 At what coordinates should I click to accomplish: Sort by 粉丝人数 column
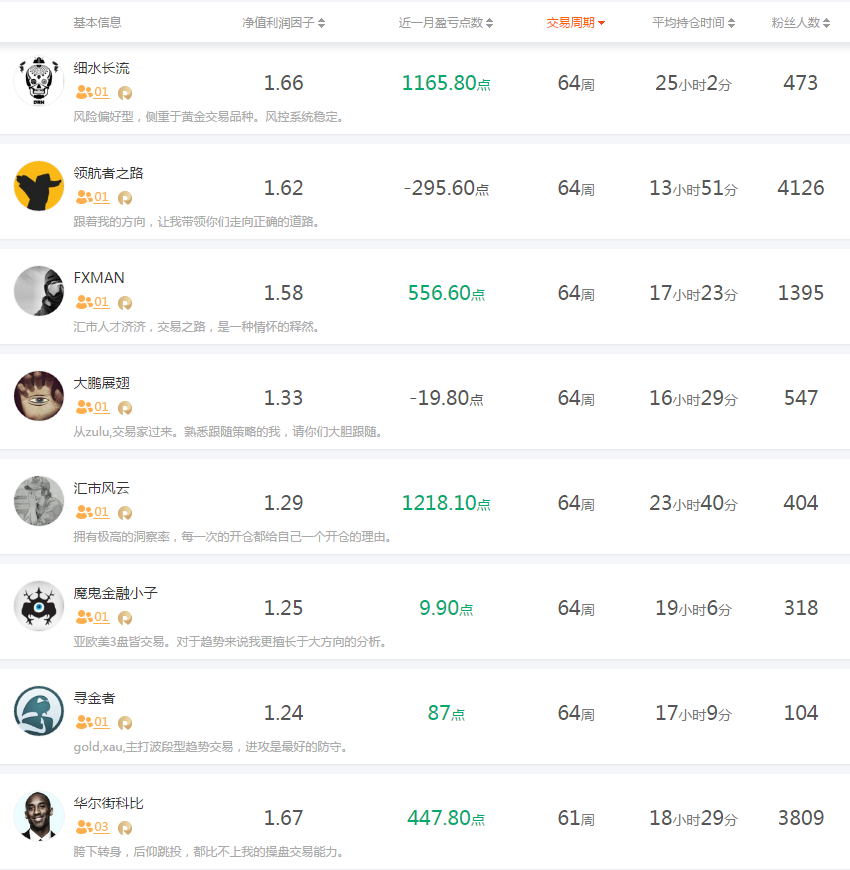coord(801,23)
